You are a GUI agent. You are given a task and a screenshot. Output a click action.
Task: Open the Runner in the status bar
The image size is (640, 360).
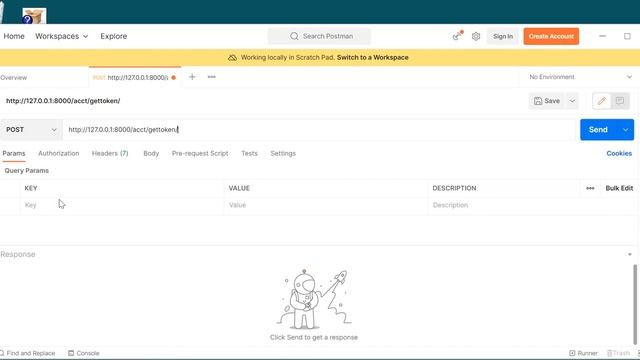[x=583, y=353]
